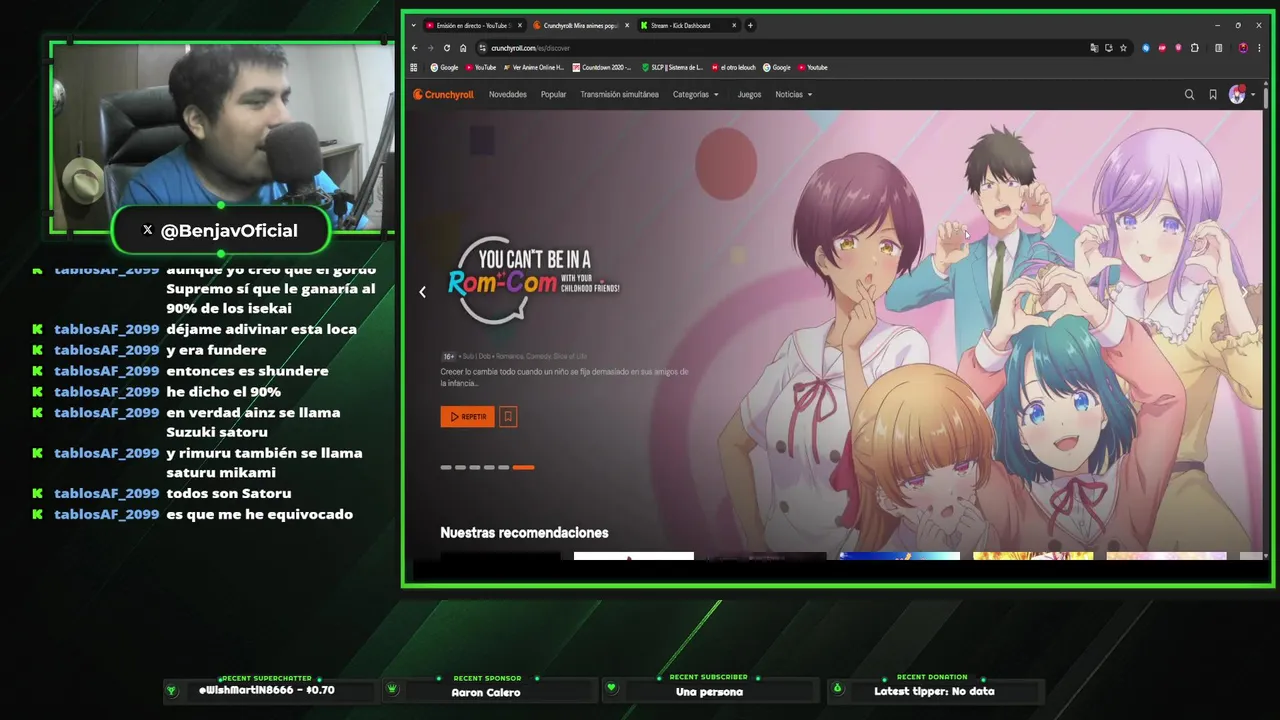The height and width of the screenshot is (720, 1280).
Task: Add the featured anime to watchlist
Action: 508,417
